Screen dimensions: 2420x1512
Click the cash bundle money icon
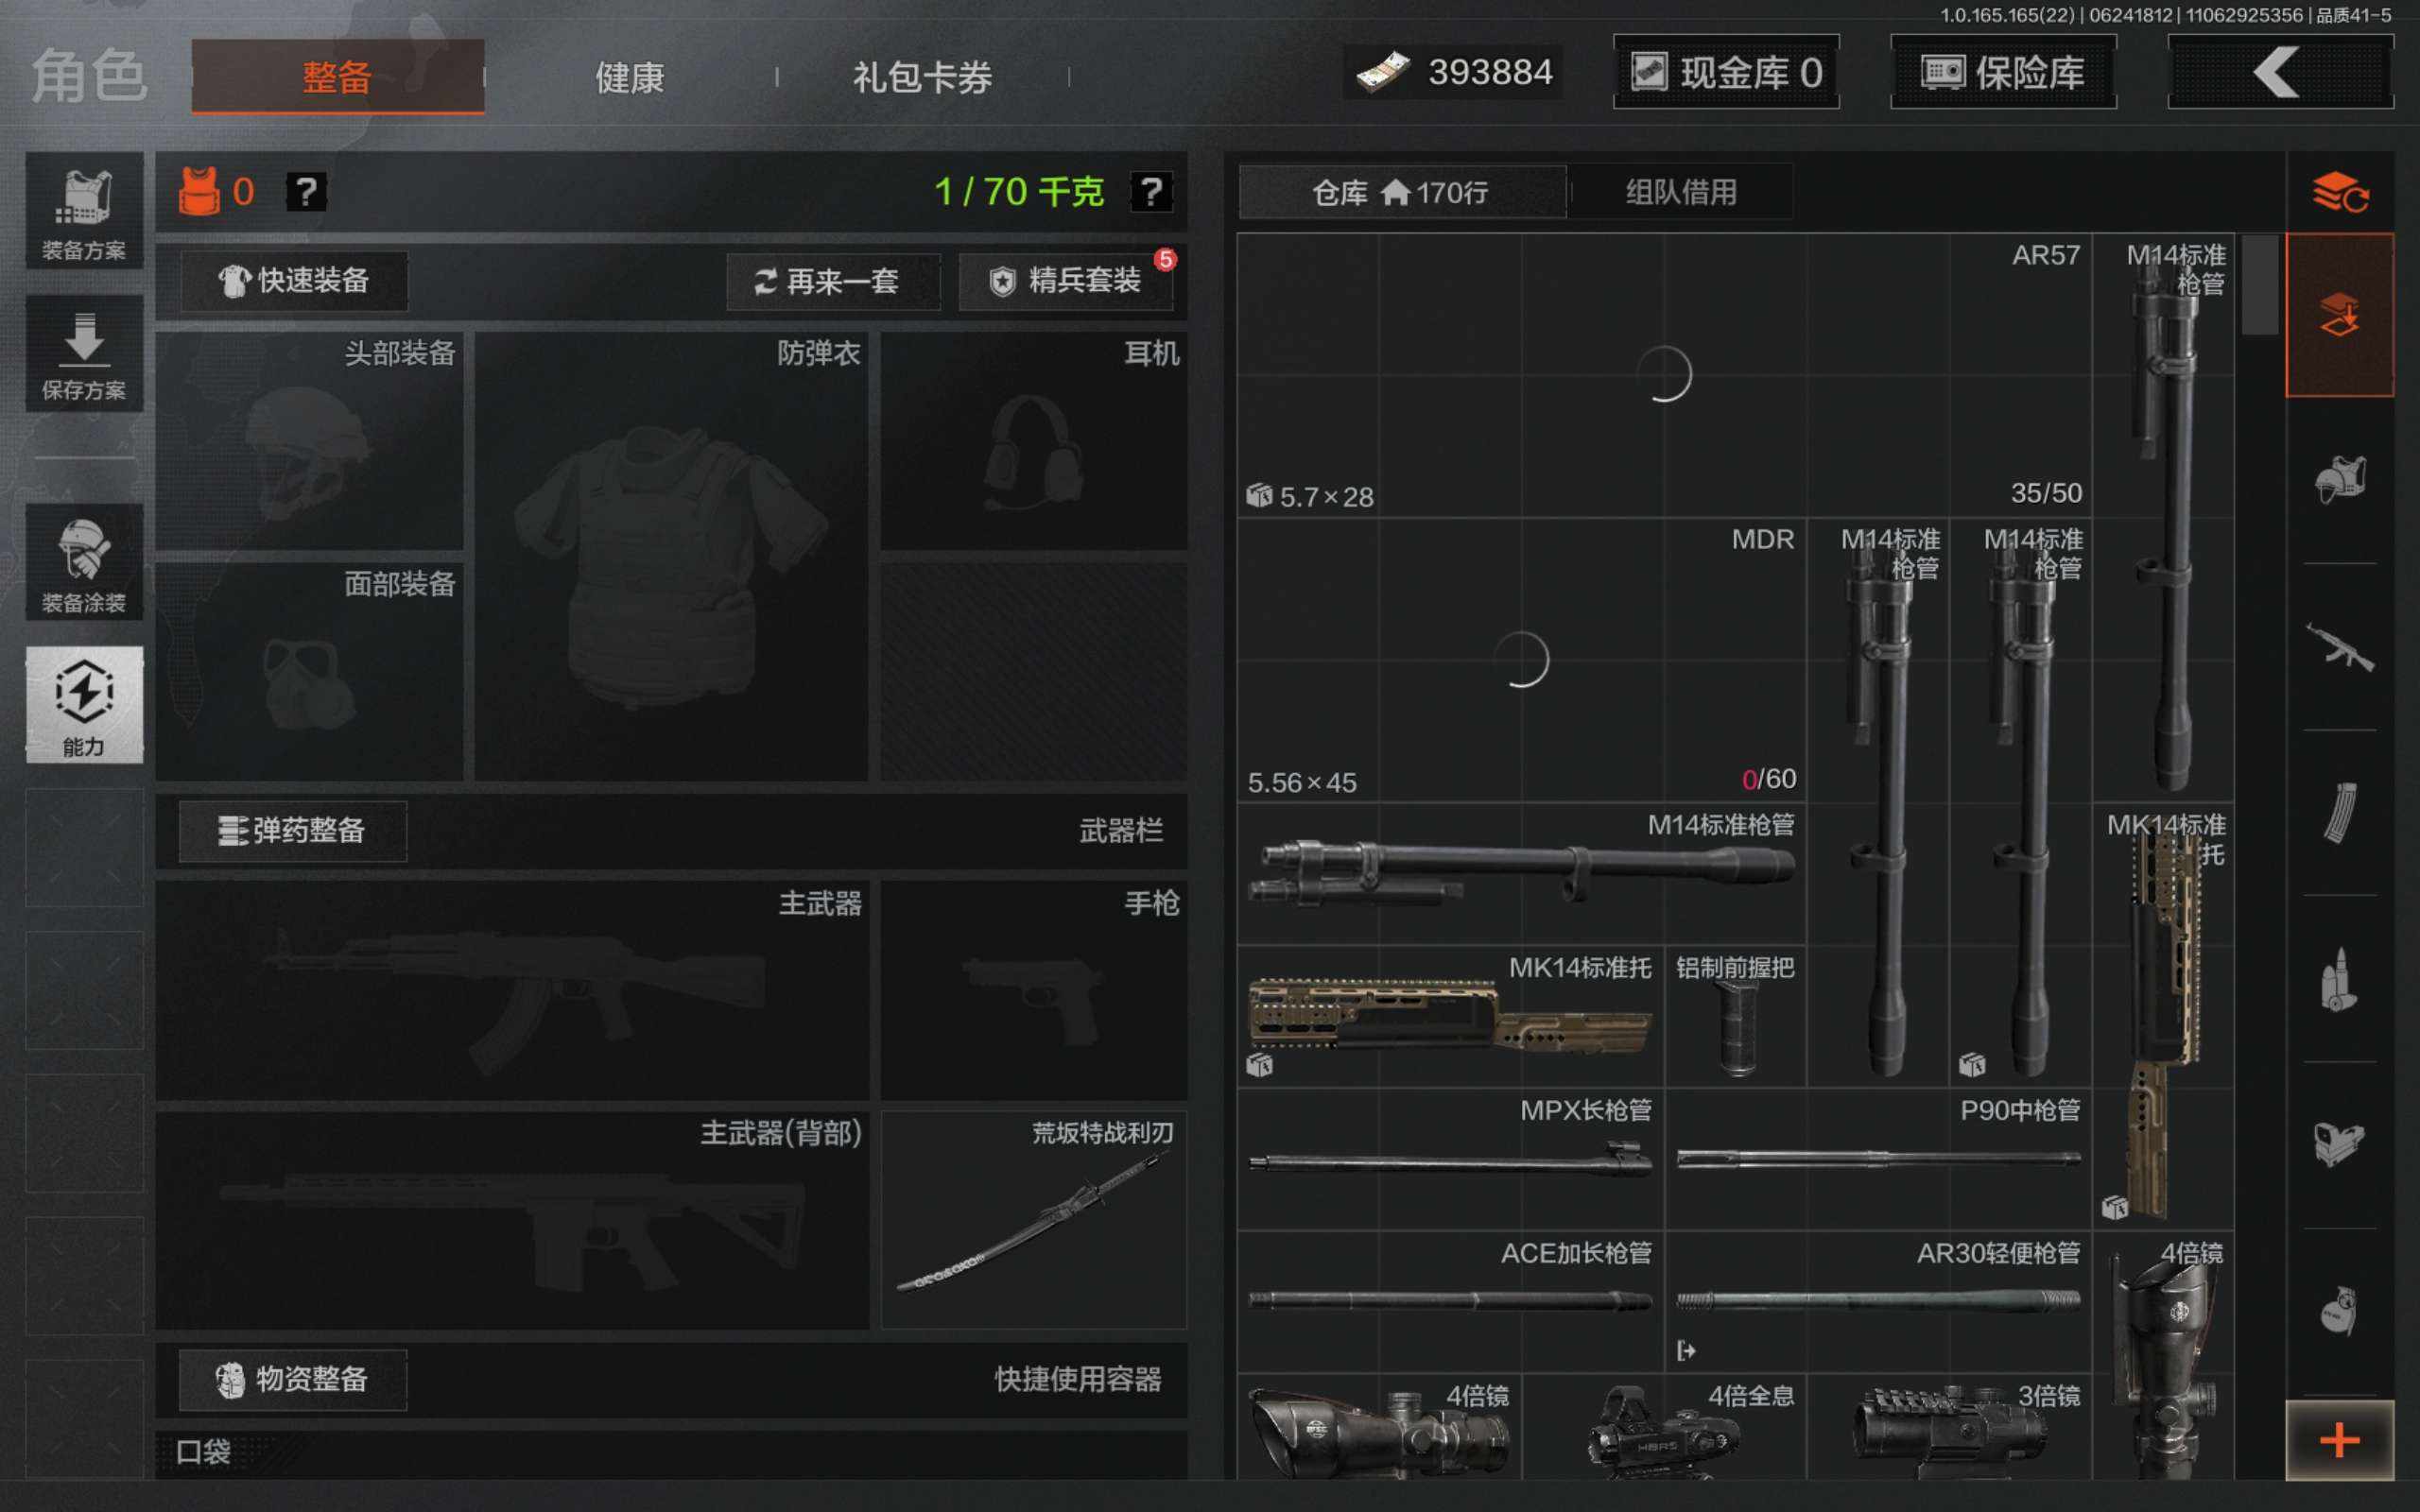(x=1383, y=72)
